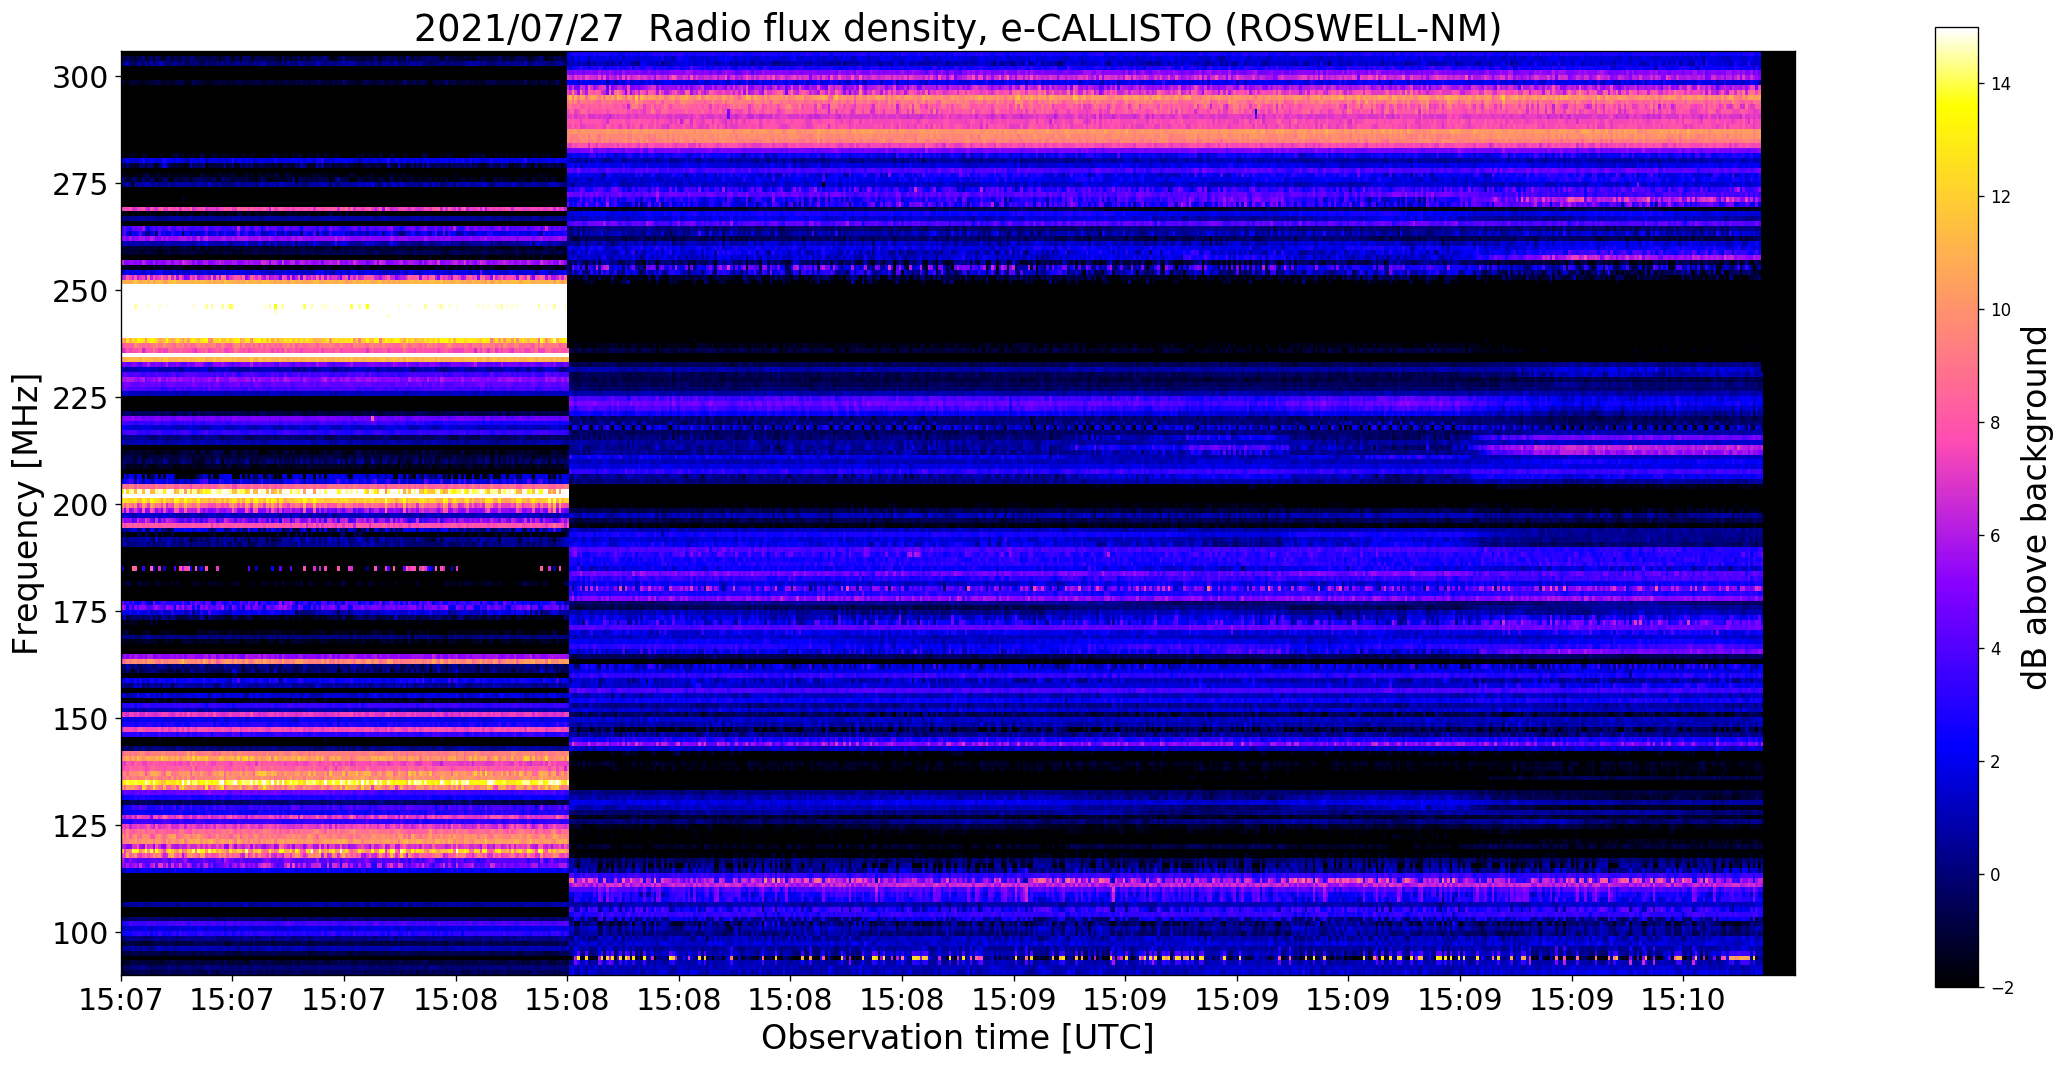
Task: Click the 15:10 time tick label
Action: (1684, 999)
